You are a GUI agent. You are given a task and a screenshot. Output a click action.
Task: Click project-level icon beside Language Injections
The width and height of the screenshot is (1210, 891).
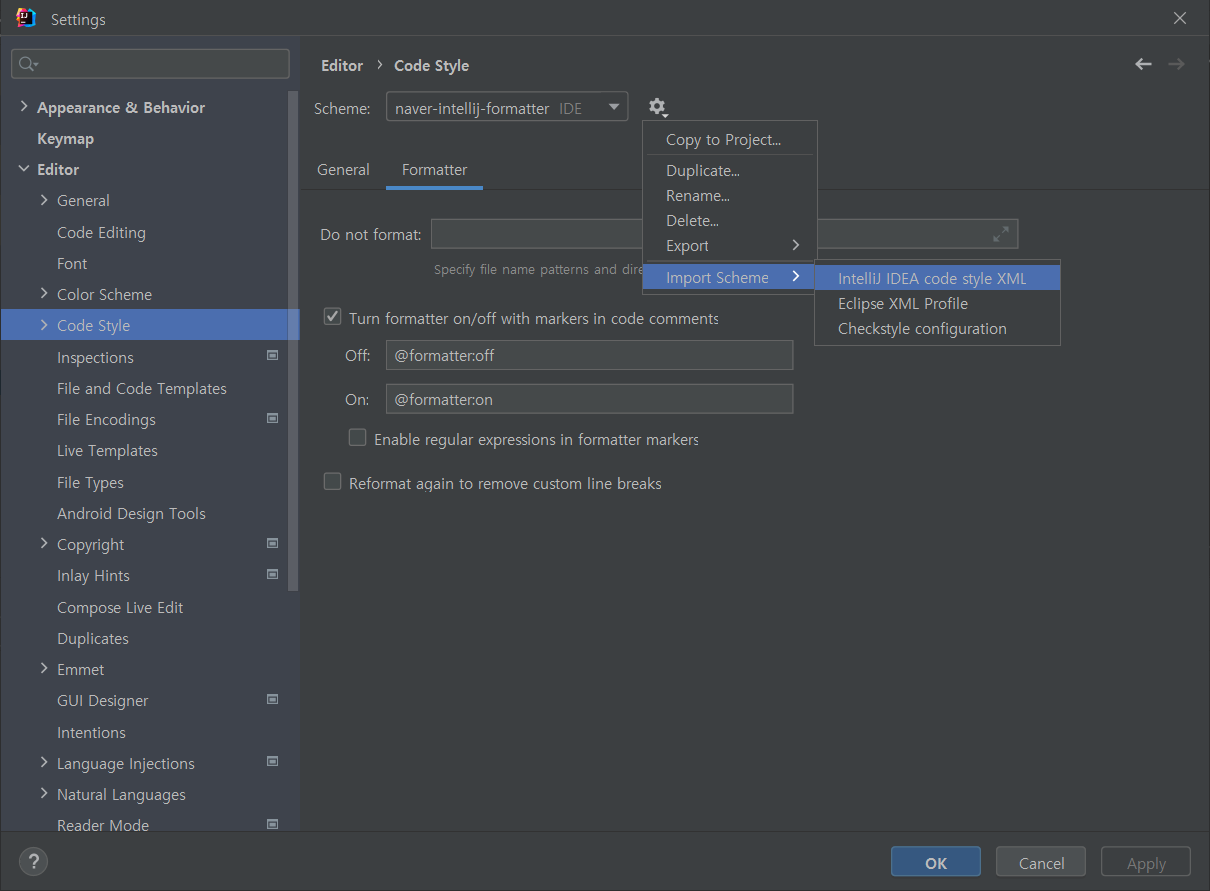click(272, 761)
